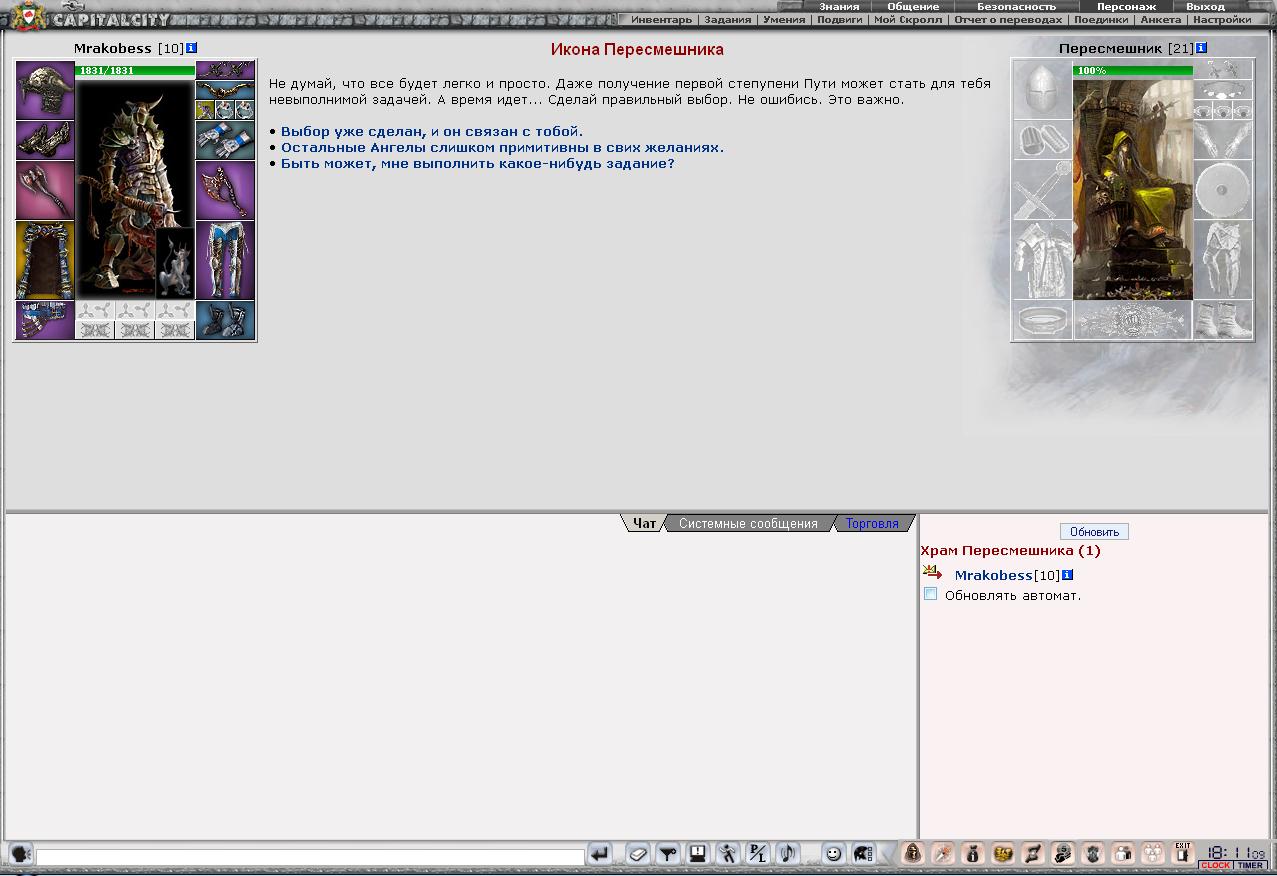Click the money bag bottom icon
1277x876 pixels.
[972, 853]
